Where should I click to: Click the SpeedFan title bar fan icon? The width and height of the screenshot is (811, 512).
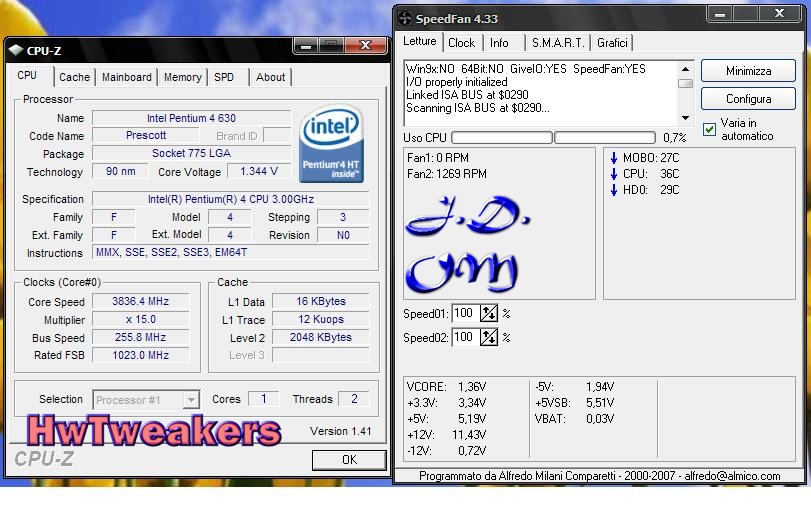(404, 18)
